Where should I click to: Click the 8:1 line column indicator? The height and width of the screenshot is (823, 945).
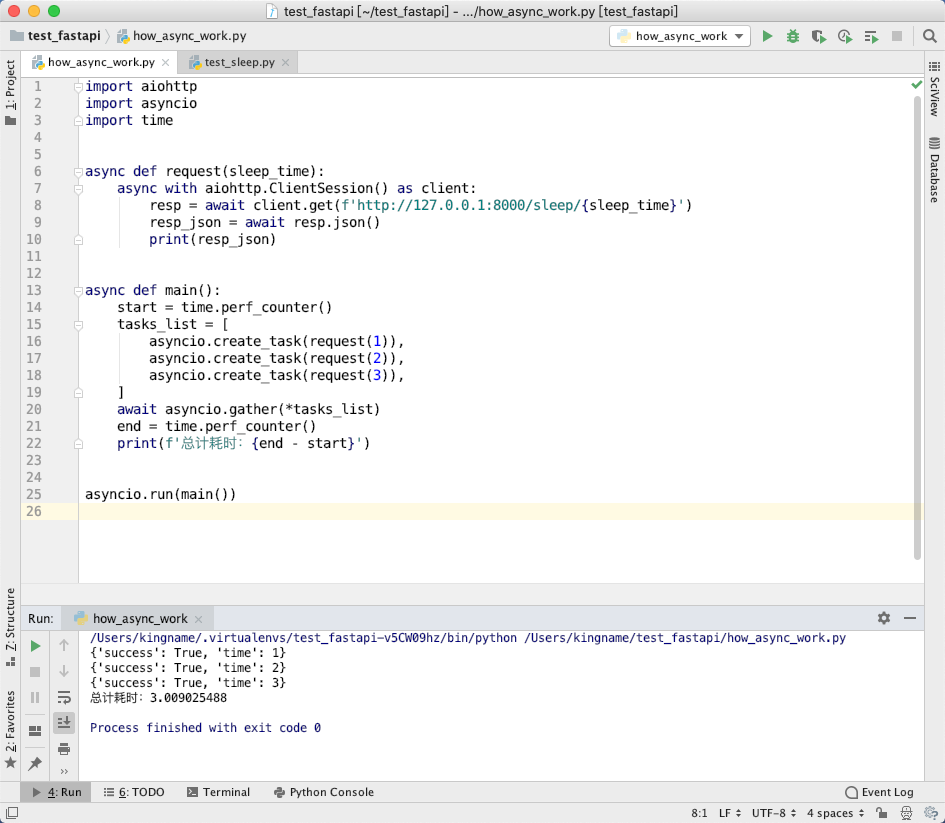(x=699, y=813)
